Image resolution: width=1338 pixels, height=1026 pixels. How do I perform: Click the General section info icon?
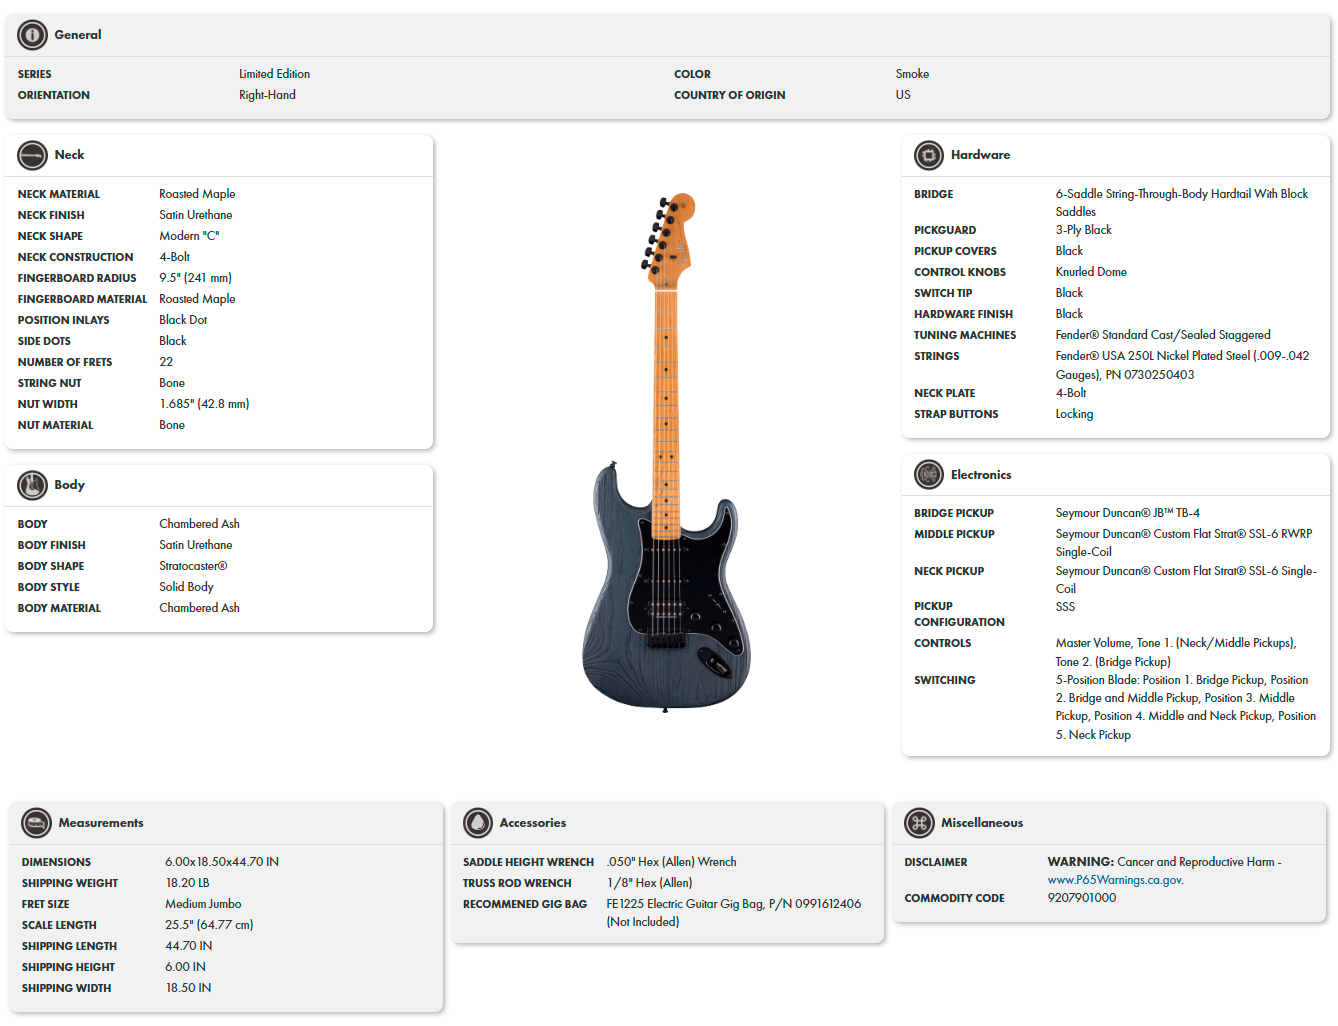coord(31,34)
